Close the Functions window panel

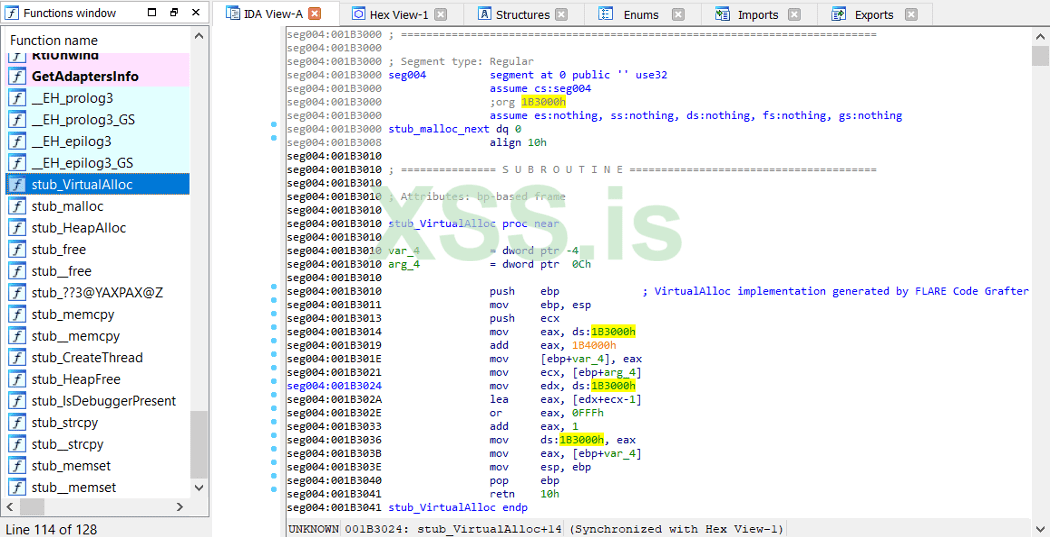point(196,13)
